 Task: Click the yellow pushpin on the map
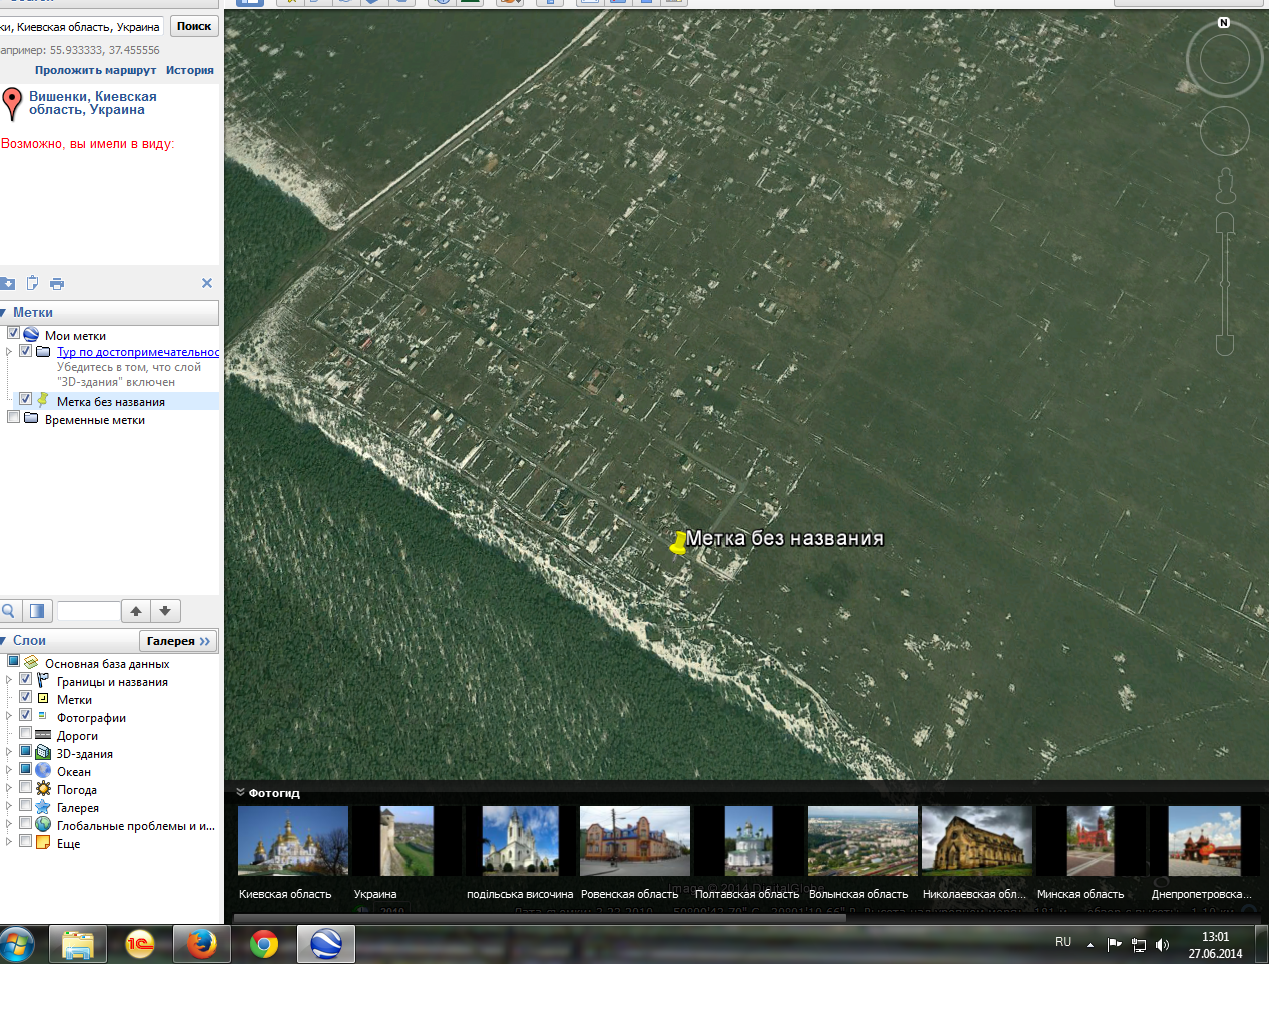pyautogui.click(x=679, y=542)
